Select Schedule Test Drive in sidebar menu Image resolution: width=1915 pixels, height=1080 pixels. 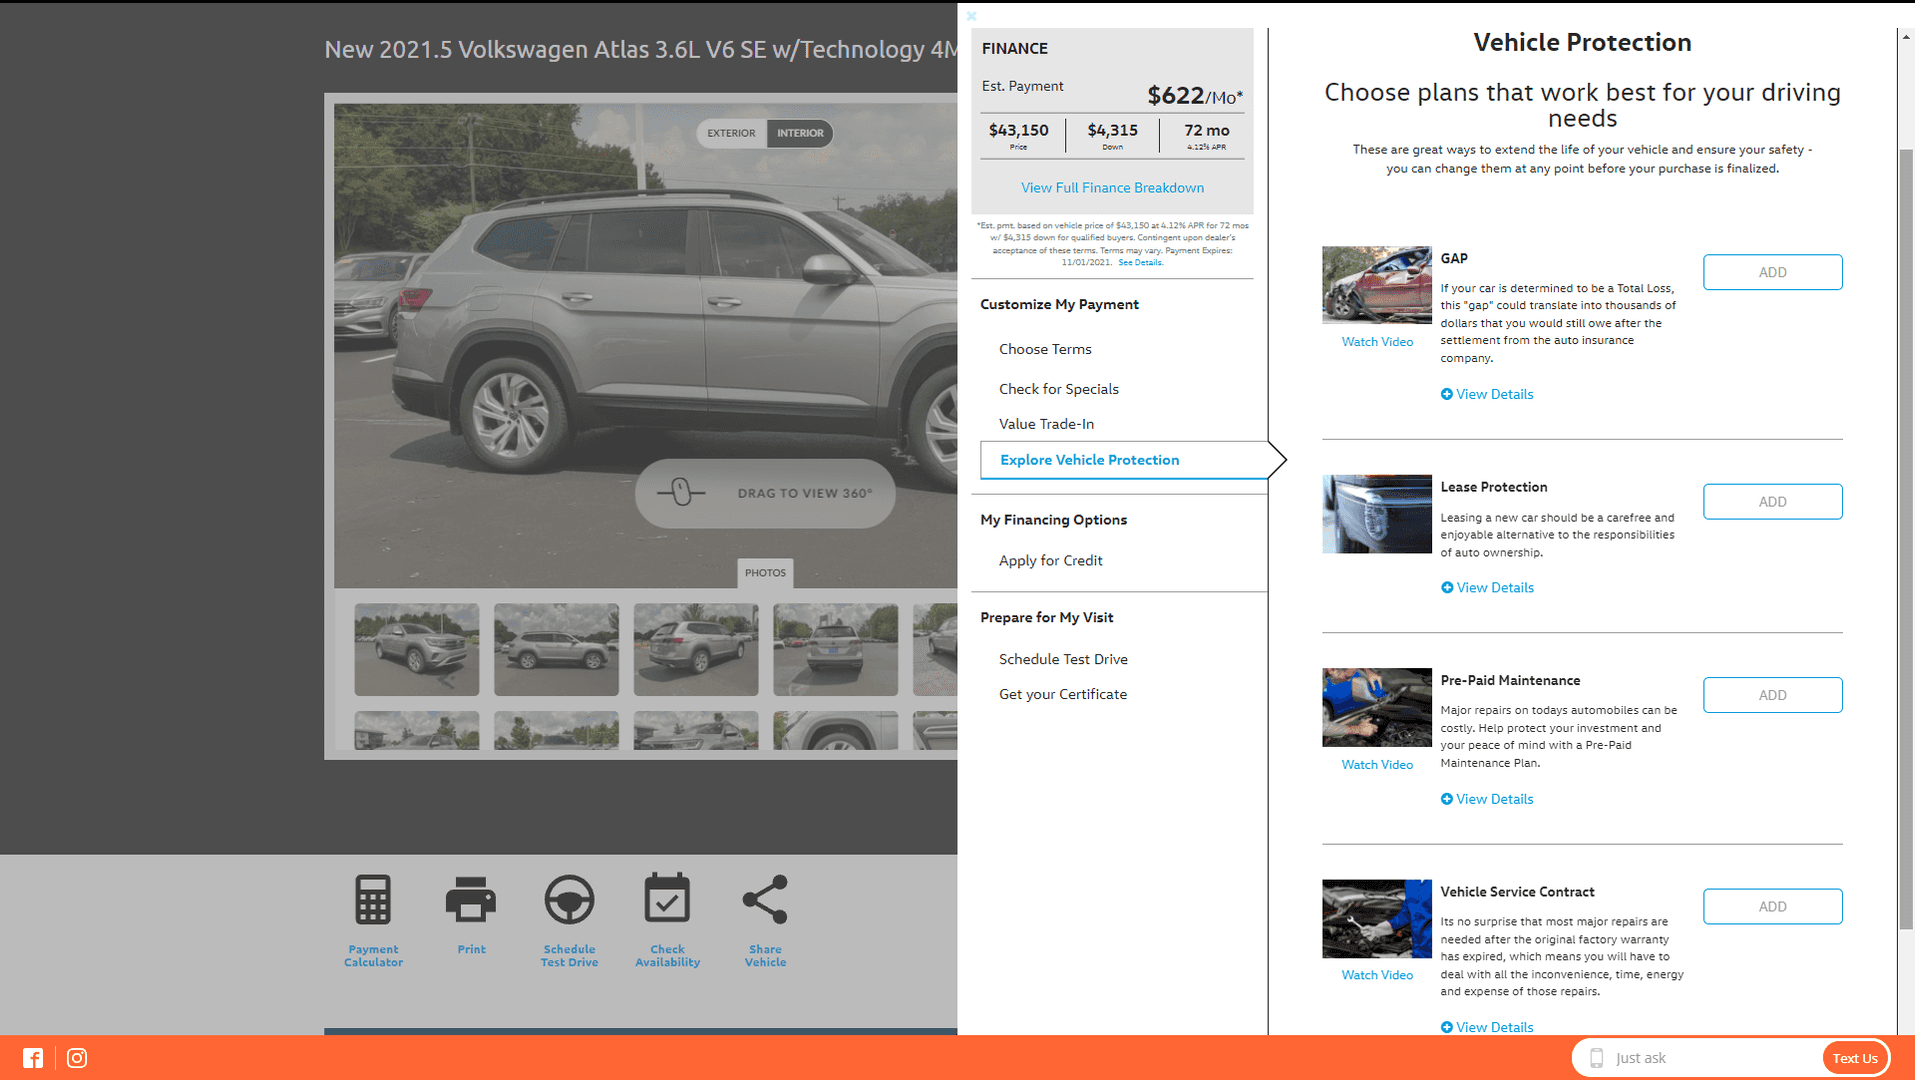click(1063, 659)
